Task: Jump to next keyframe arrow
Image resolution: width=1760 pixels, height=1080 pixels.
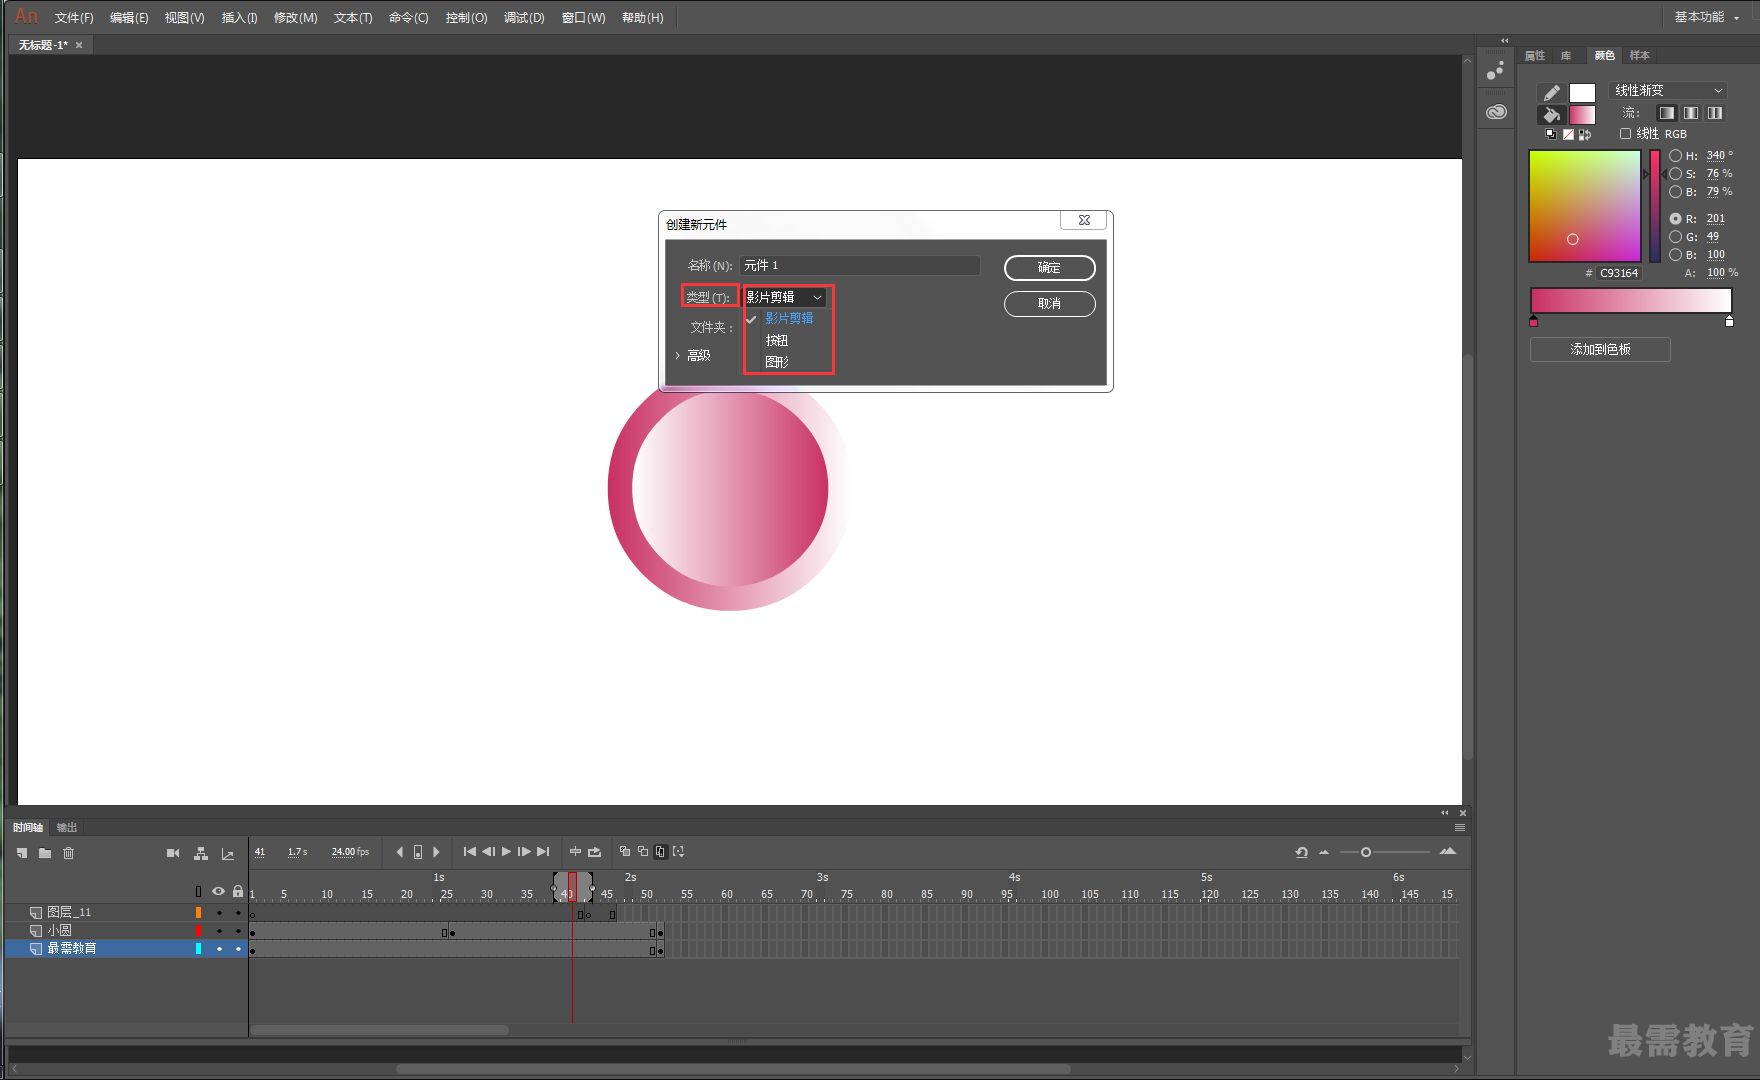Action: pos(436,852)
